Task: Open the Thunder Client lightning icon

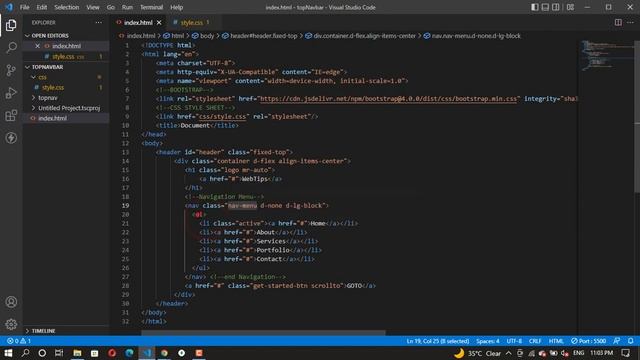Action: [x=11, y=138]
